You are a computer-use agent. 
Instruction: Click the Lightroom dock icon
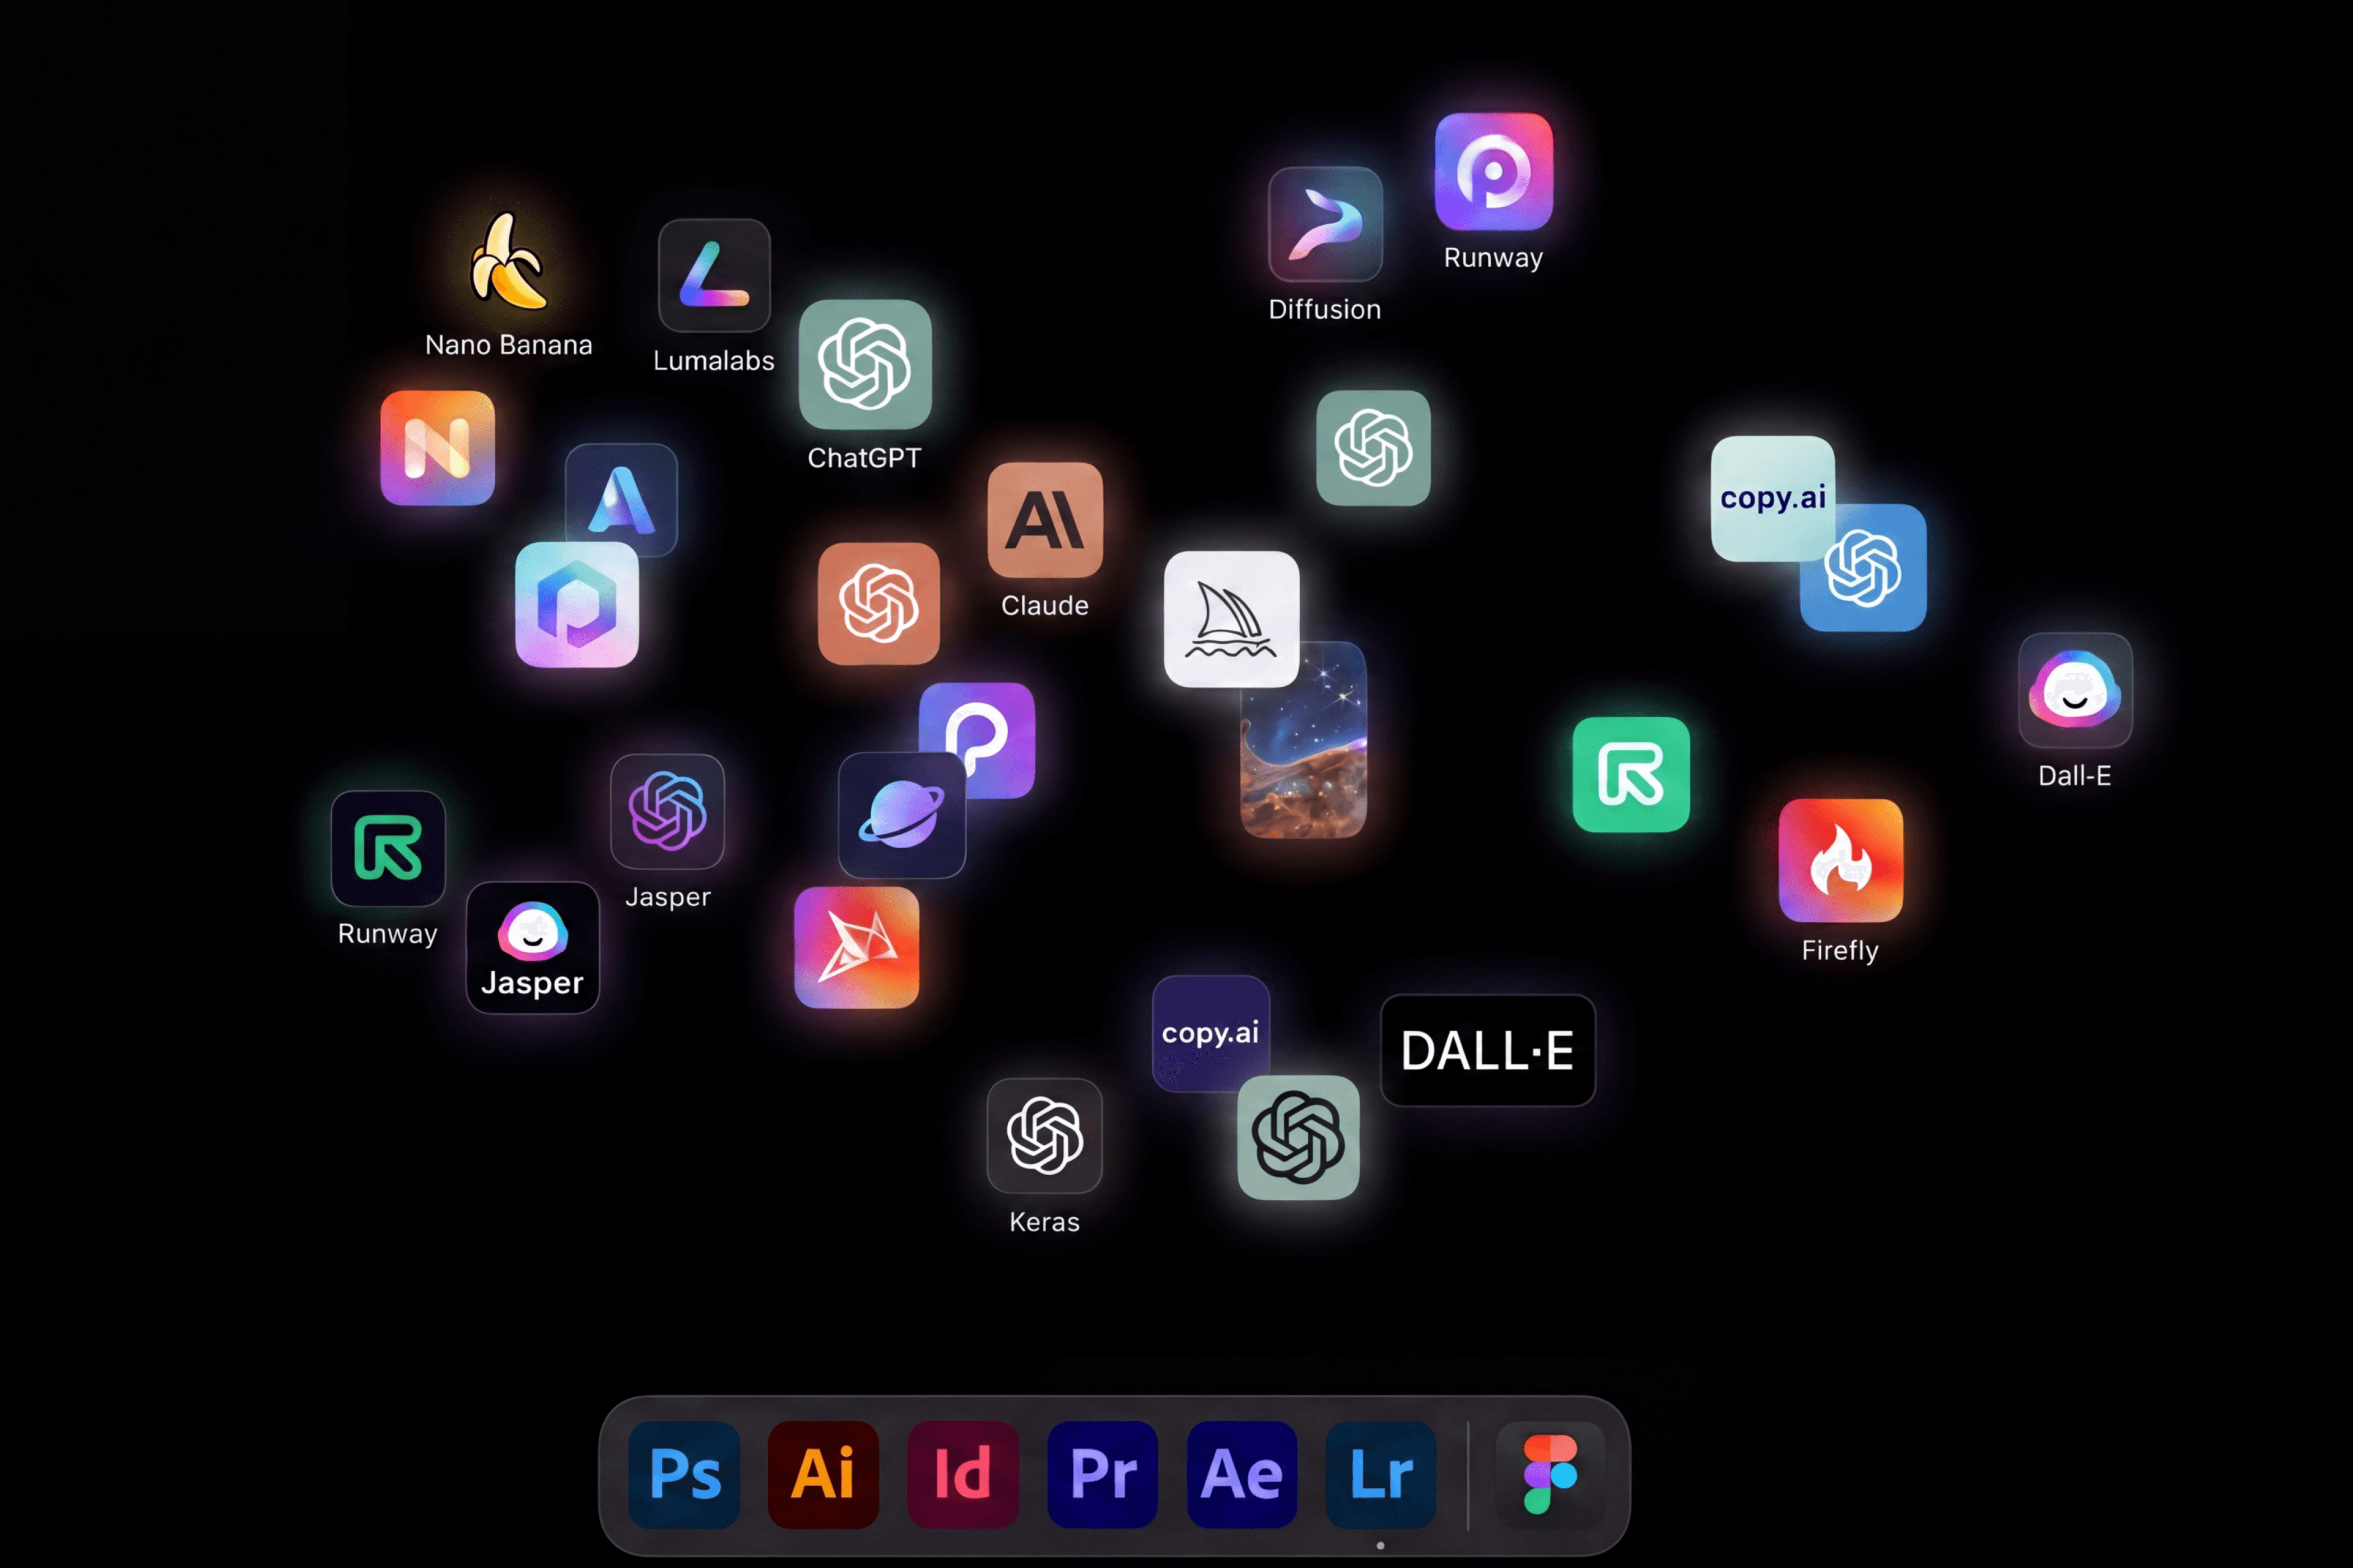coord(1381,1474)
